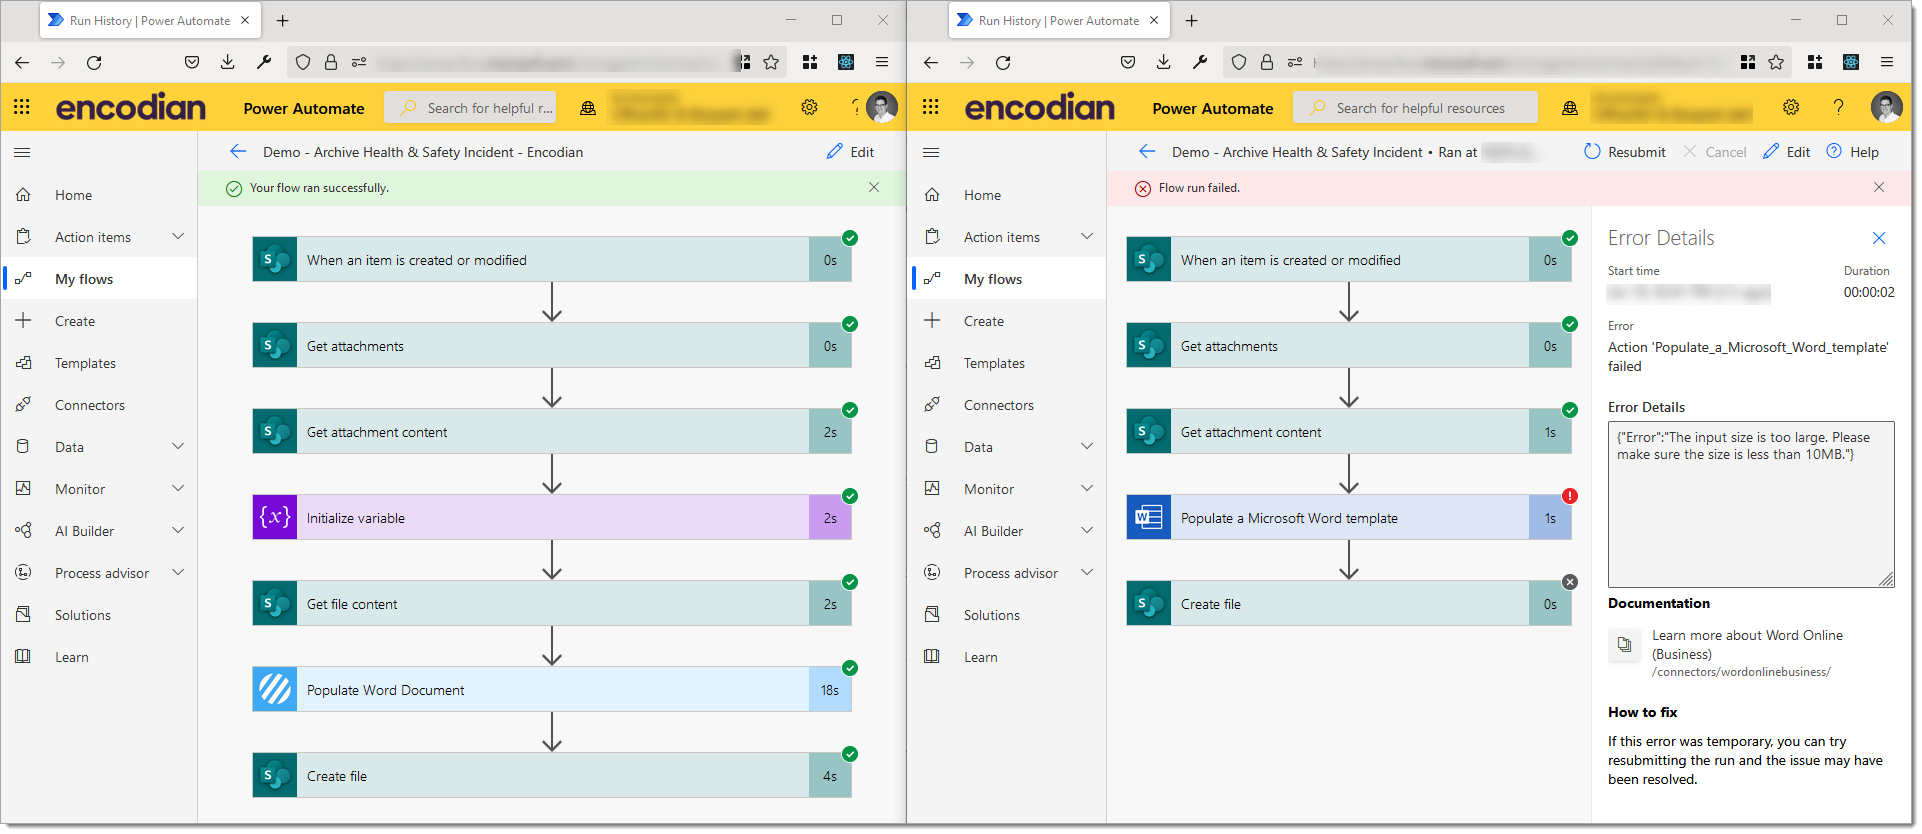Open Solutions in left window sidebar
The image size is (1922, 834).
98,615
